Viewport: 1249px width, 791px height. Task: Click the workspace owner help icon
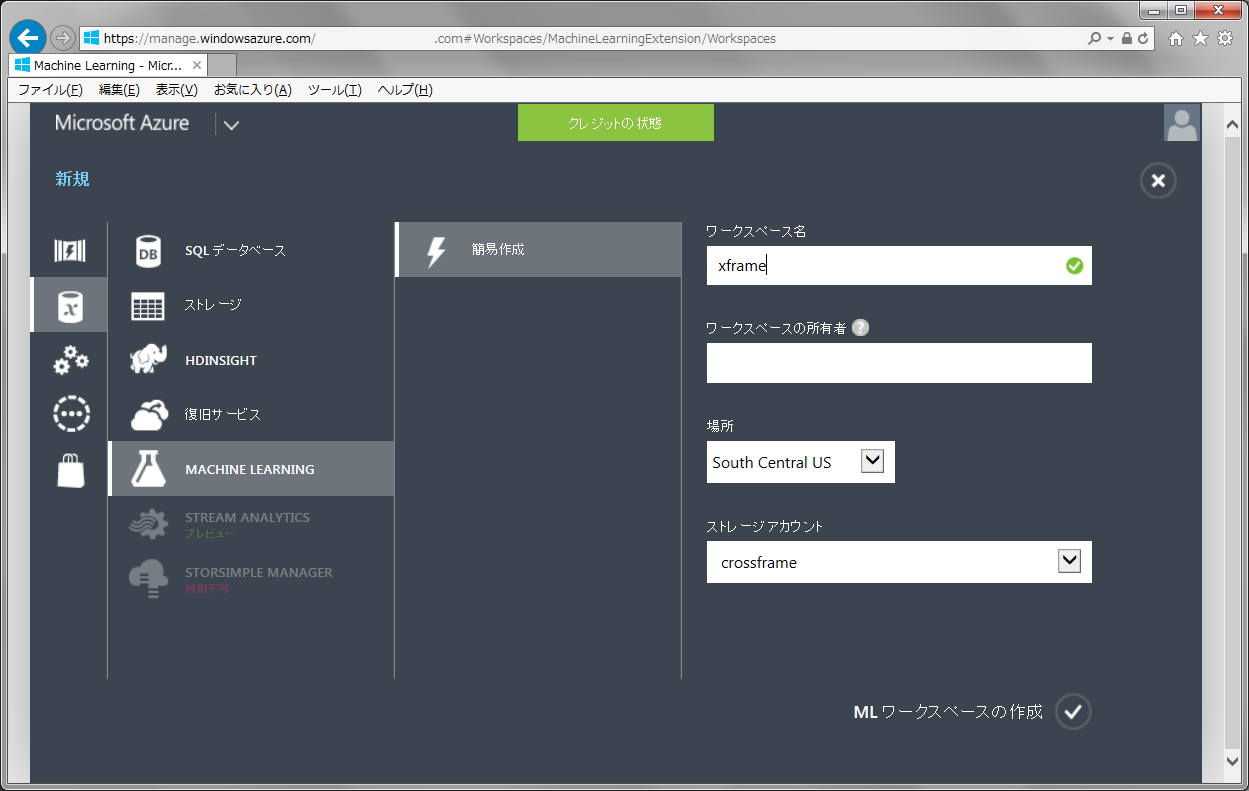[860, 328]
